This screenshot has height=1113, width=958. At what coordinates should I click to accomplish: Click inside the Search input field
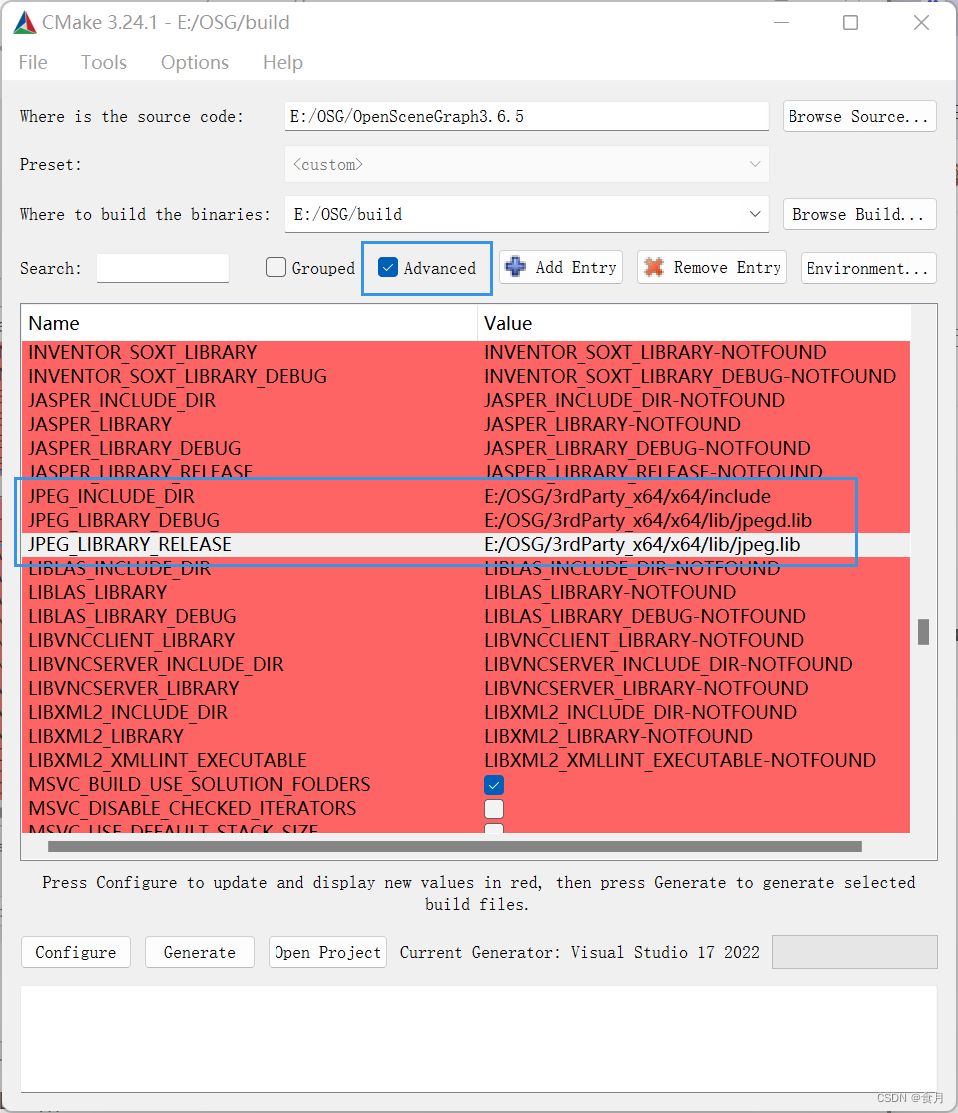tap(162, 267)
